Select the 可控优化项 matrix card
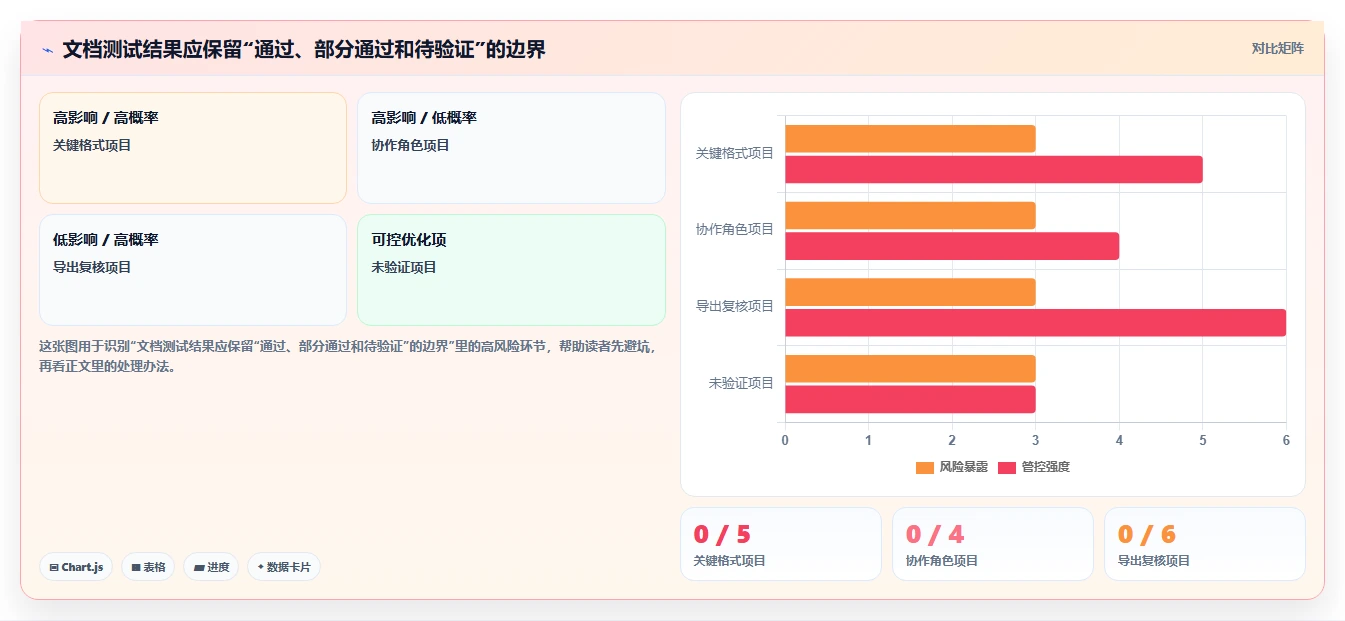Screen dimensions: 1345x621 coord(511,270)
